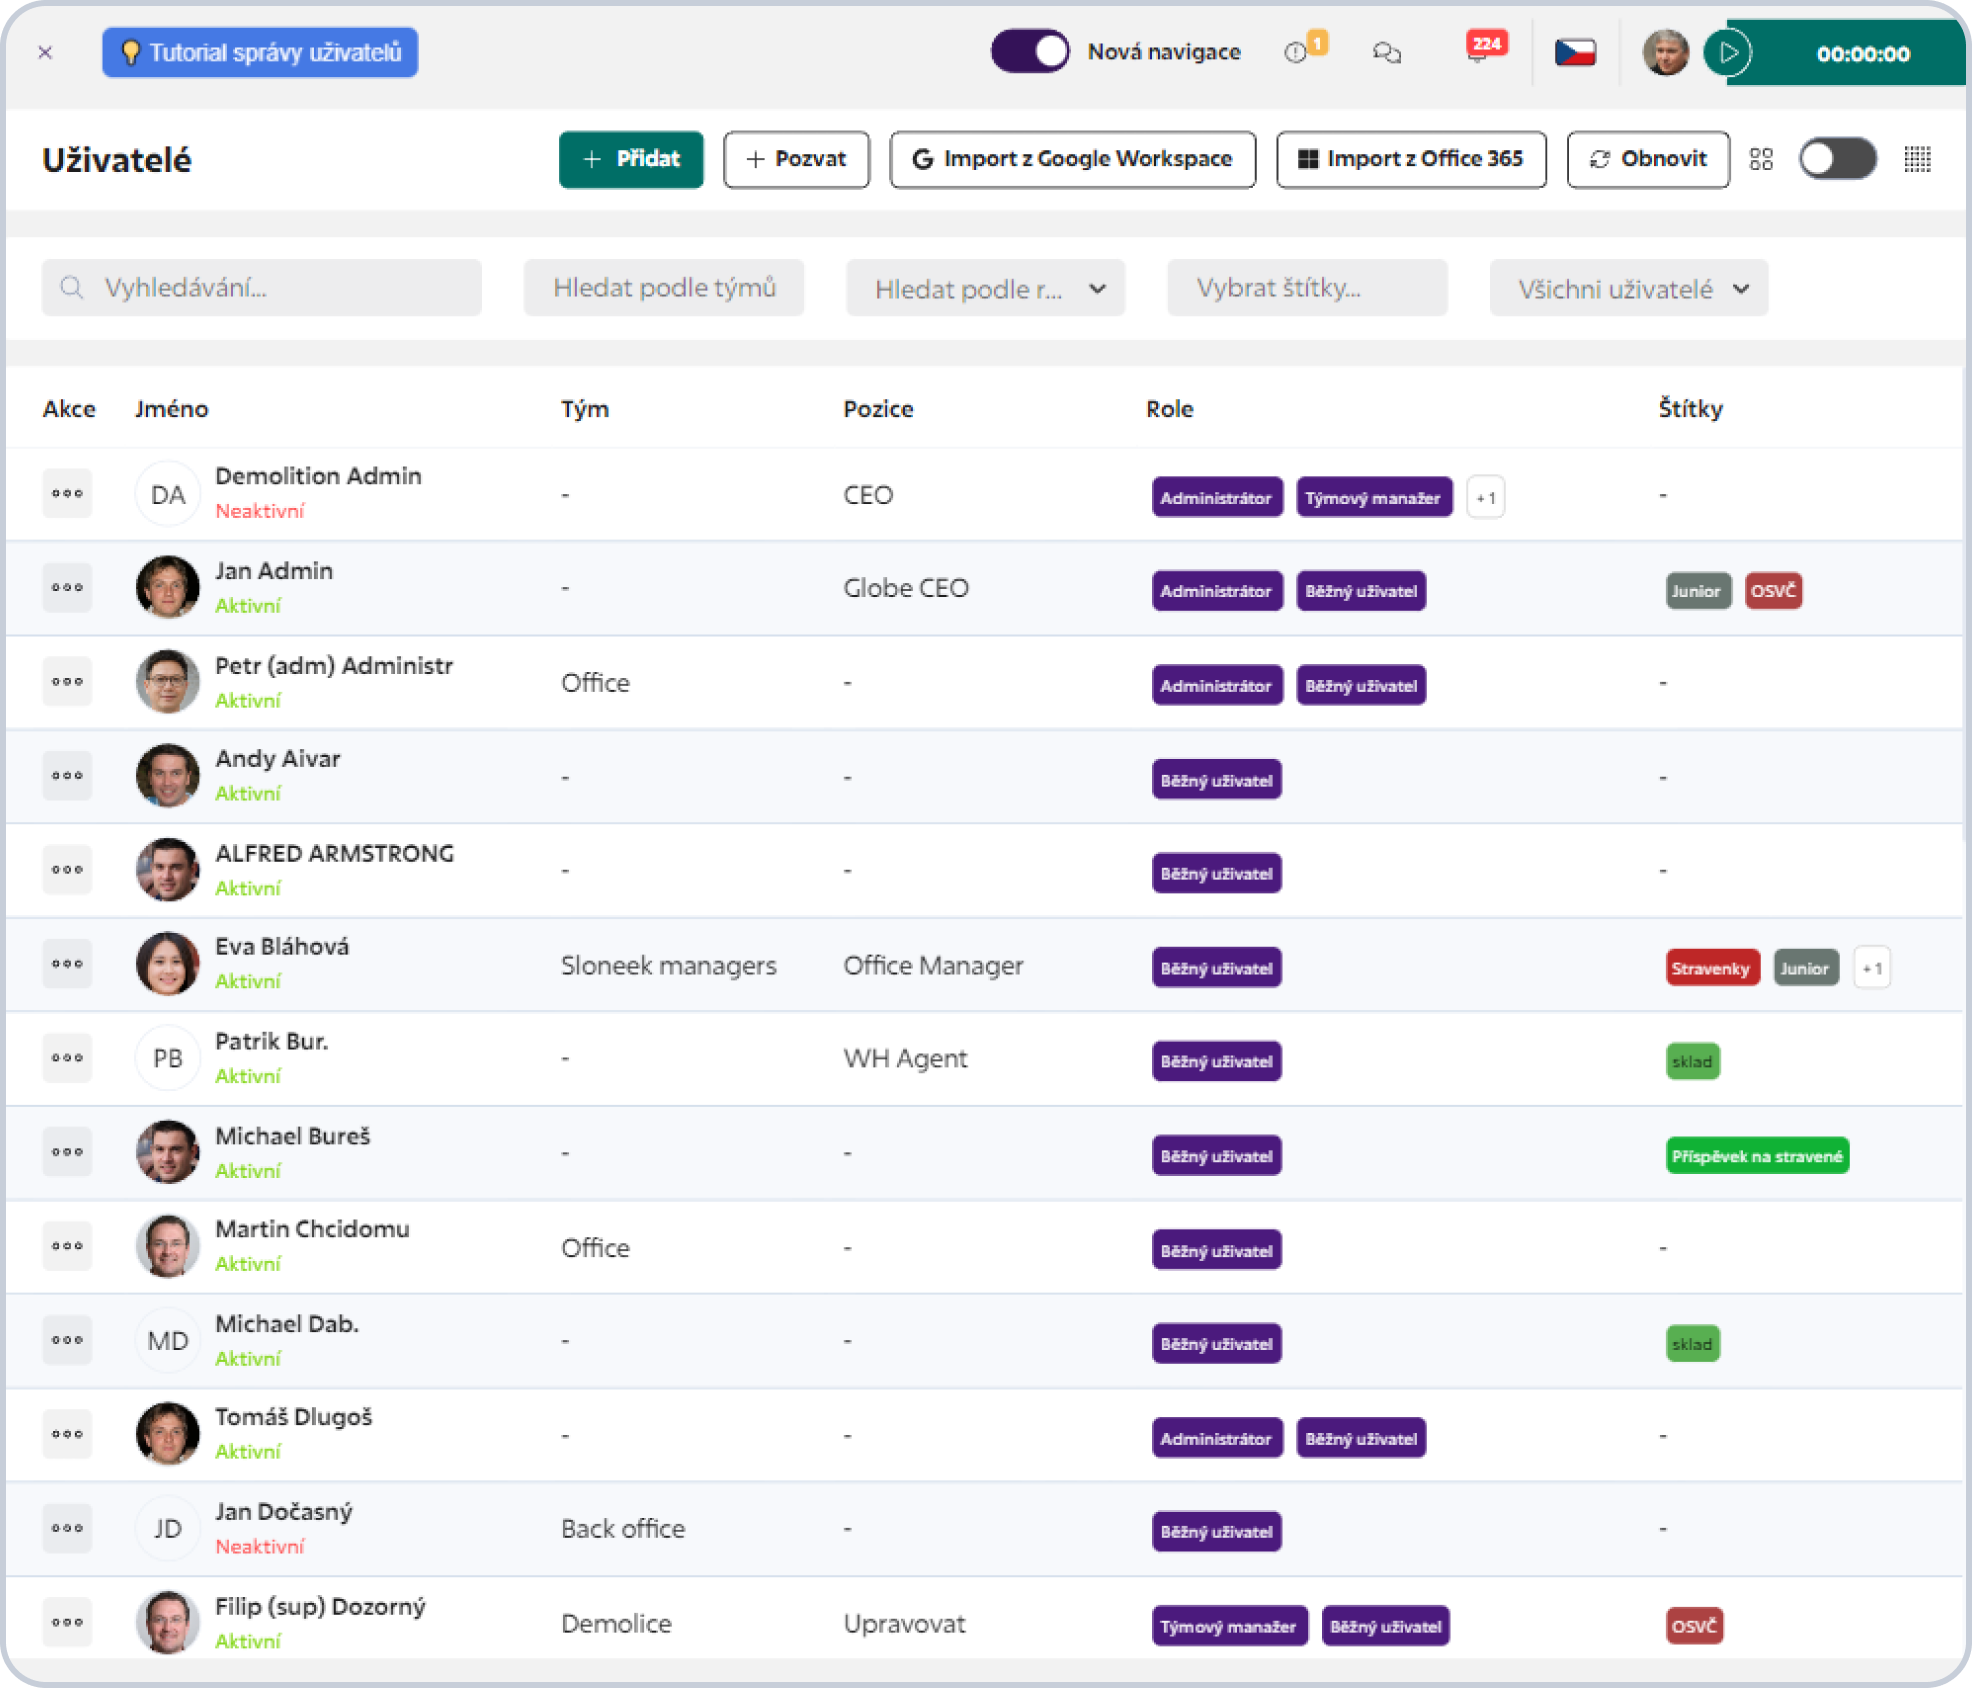This screenshot has height=1688, width=1972.
Task: Close tutorial bar with X icon
Action: (x=45, y=53)
